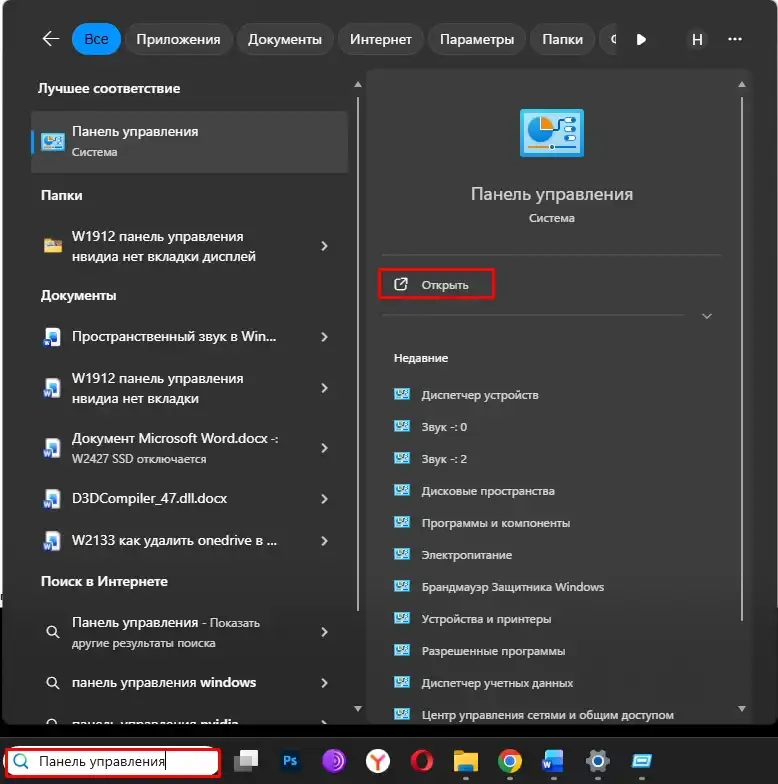Screen dimensions: 778x784
Task: Open recent Программы и компоненты
Action: (496, 523)
